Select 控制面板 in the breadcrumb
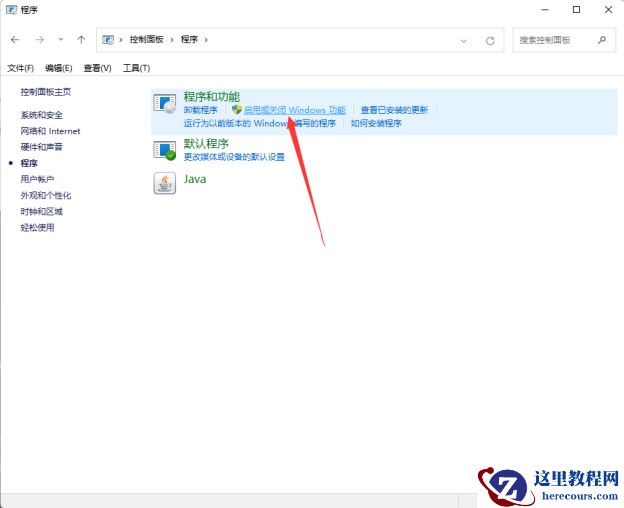The image size is (624, 508). [146, 39]
